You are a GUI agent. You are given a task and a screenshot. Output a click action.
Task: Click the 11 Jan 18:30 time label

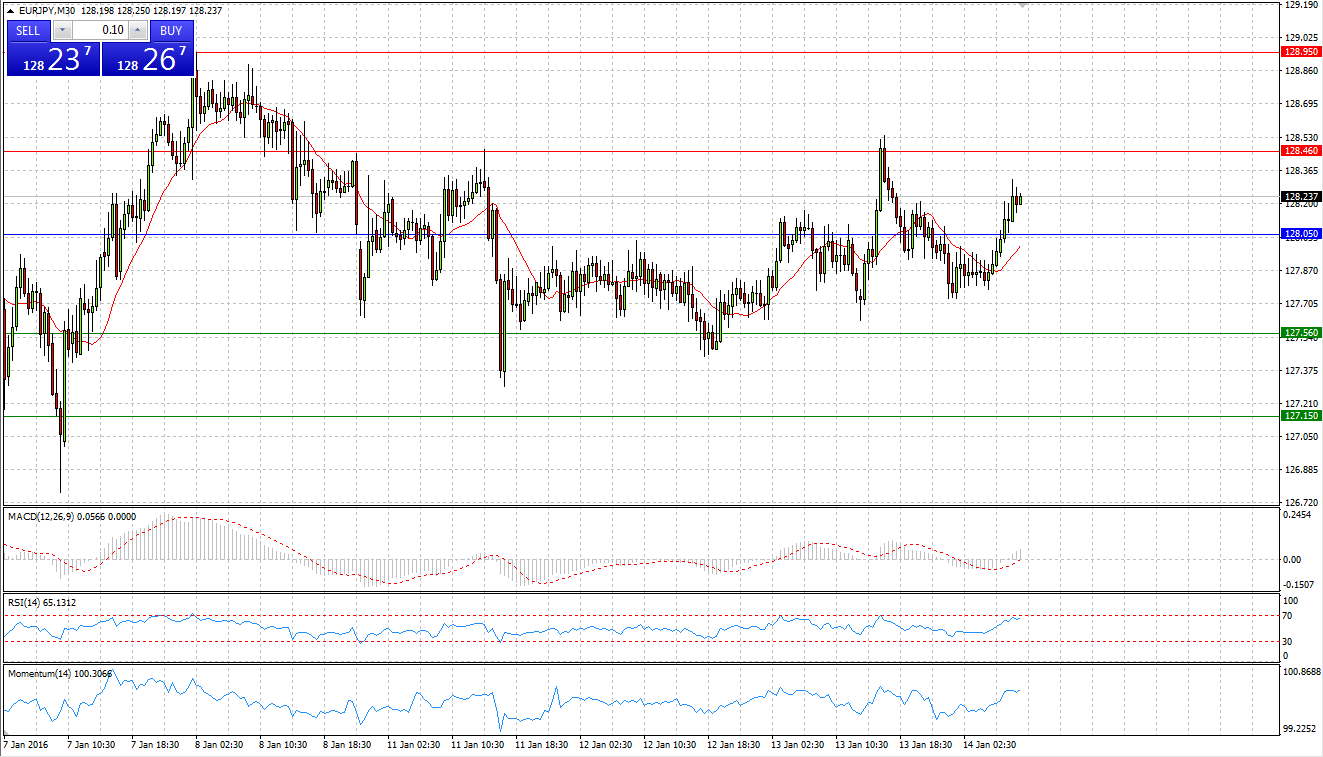541,745
